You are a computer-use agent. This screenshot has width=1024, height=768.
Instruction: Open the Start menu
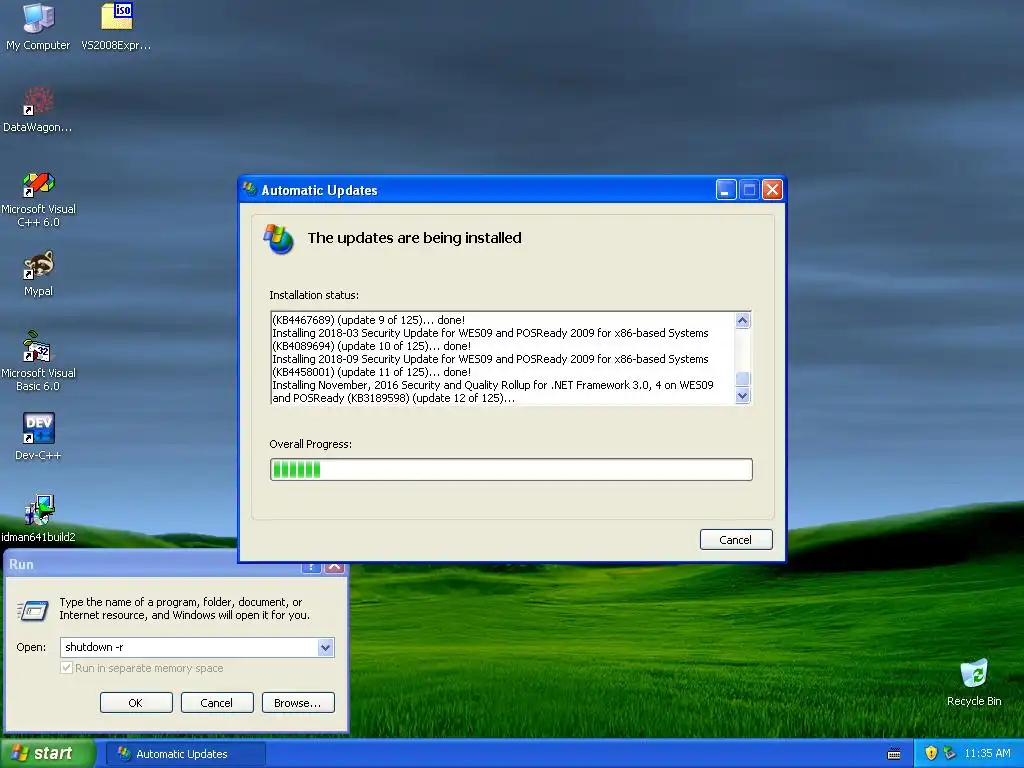click(x=47, y=753)
